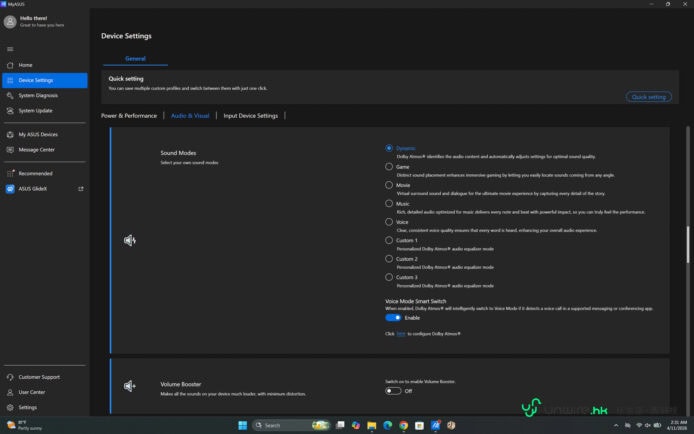The width and height of the screenshot is (694, 434).
Task: Select Music sound mode
Action: [389, 204]
